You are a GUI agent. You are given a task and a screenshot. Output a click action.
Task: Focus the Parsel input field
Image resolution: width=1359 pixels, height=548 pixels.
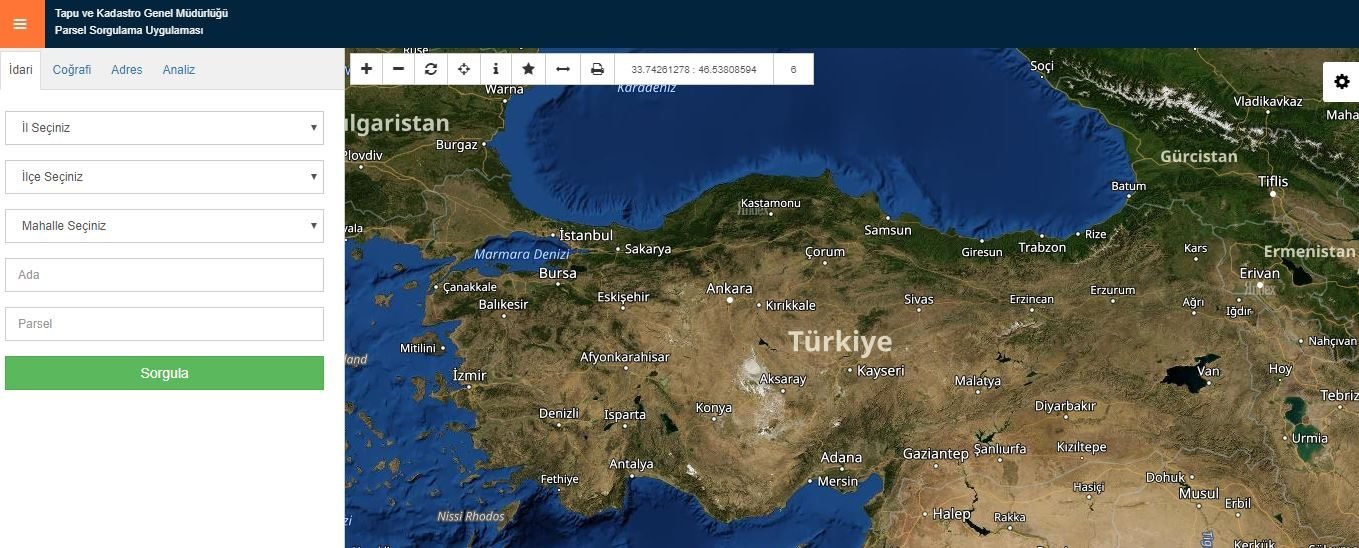coord(164,324)
